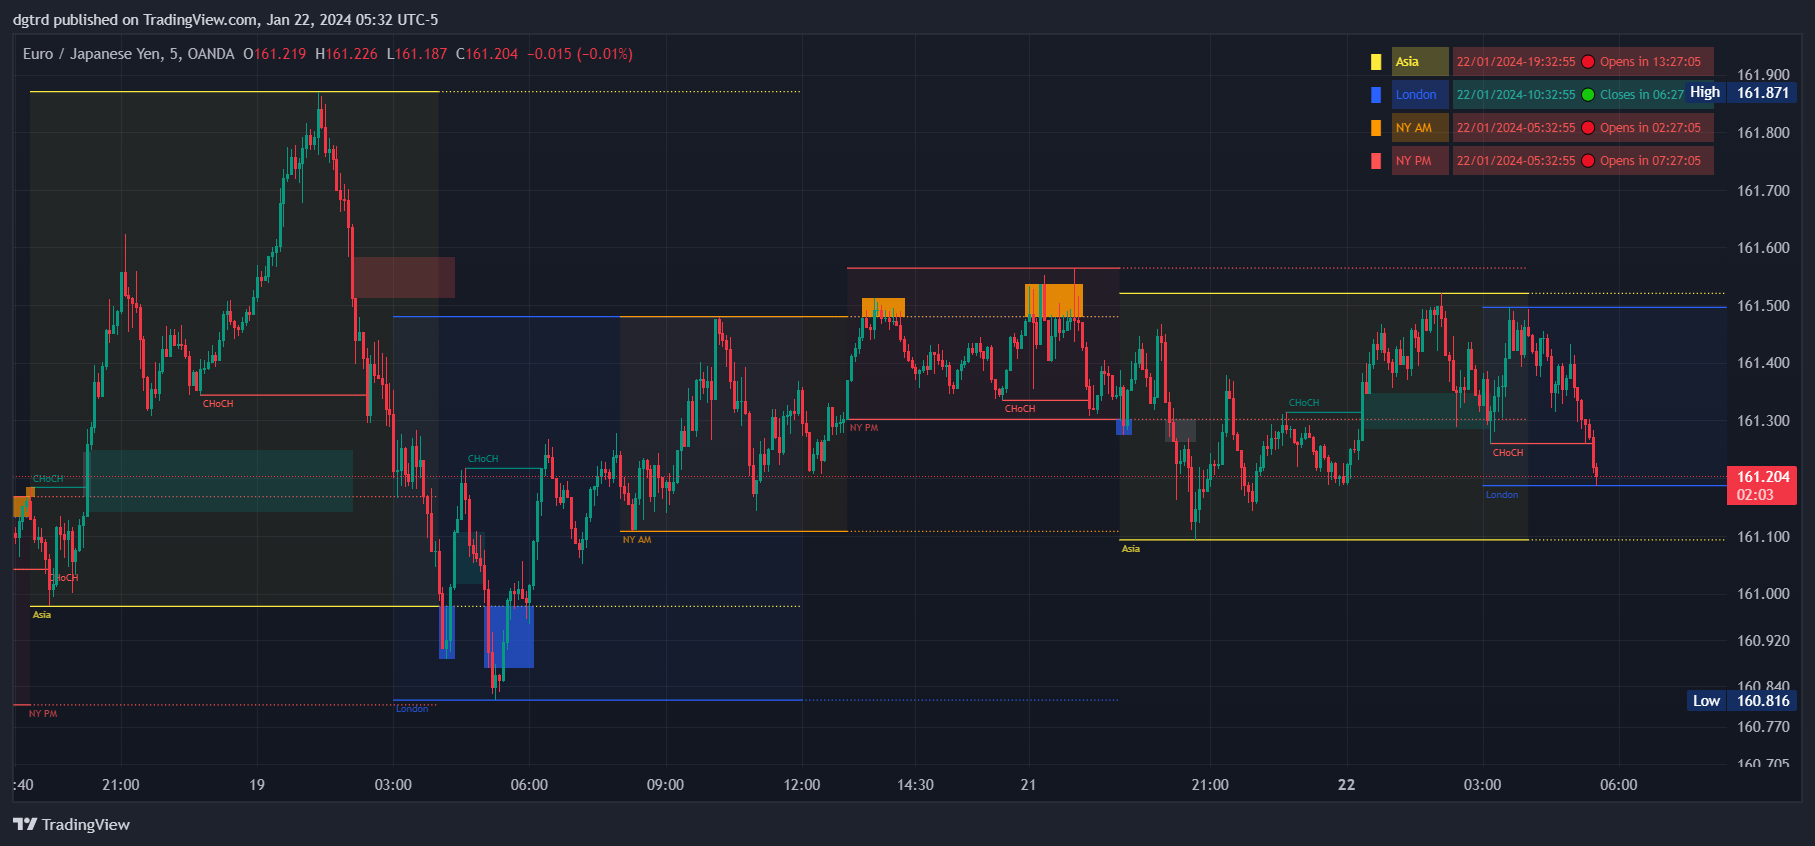Click the current price tag 161.204
1815x846 pixels.
pos(1762,477)
